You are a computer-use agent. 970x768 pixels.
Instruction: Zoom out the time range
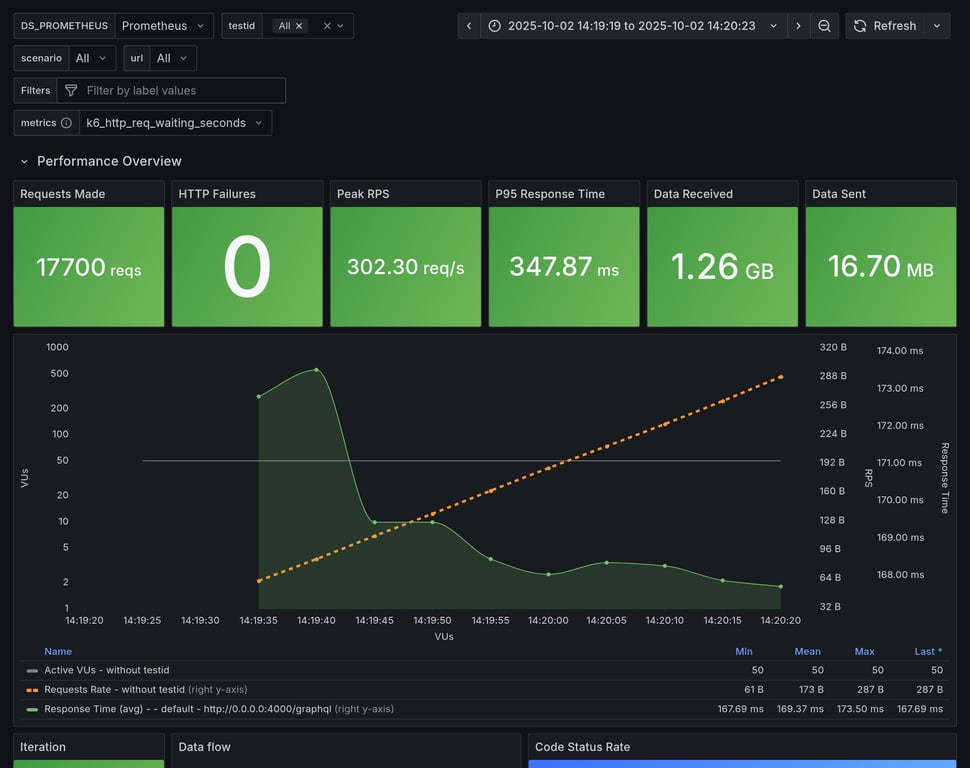click(x=824, y=26)
